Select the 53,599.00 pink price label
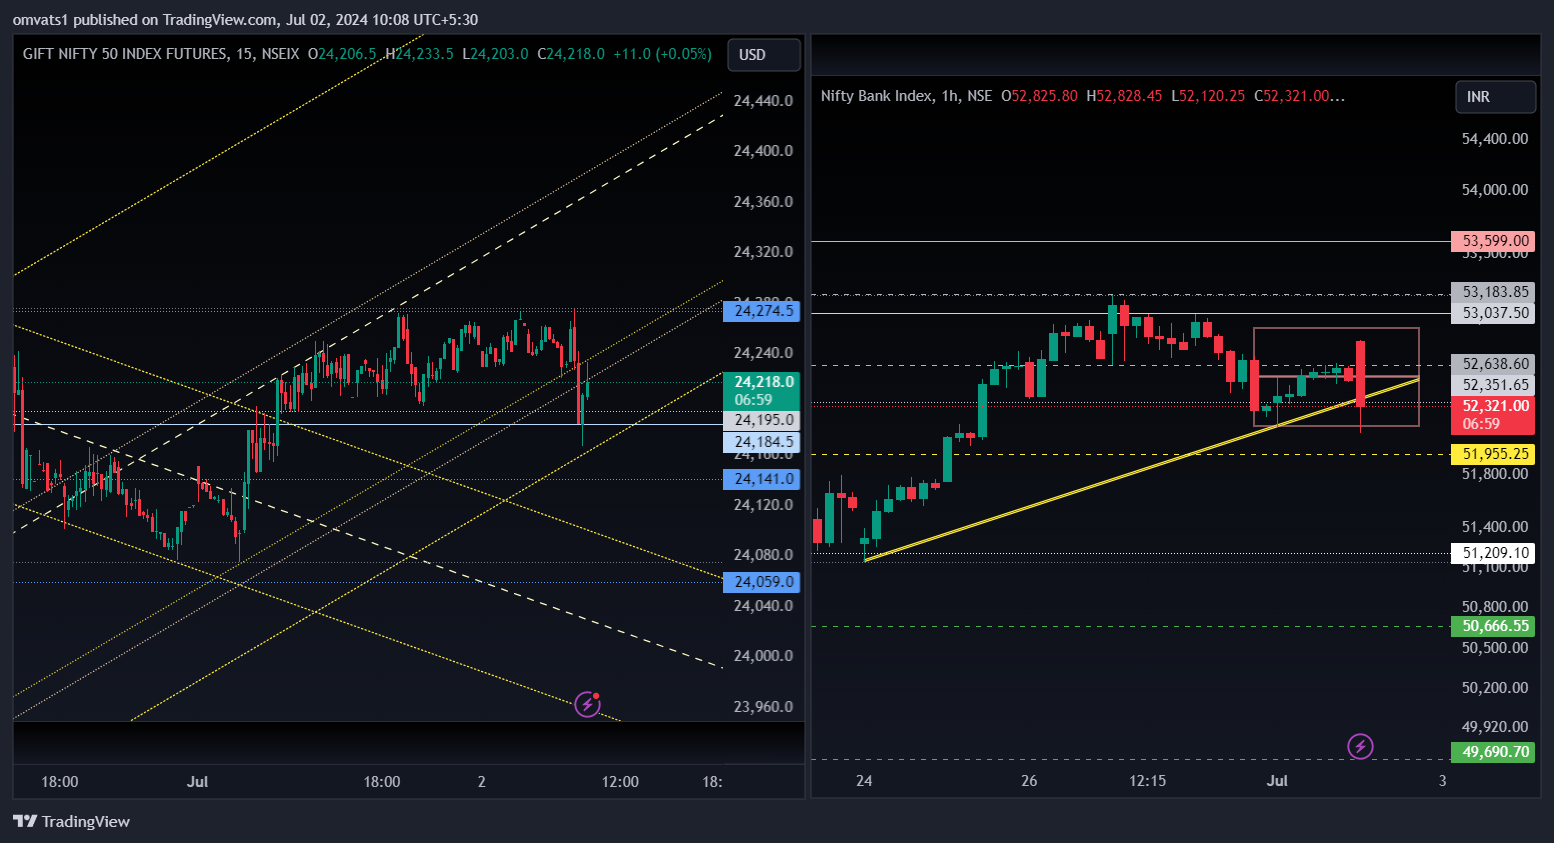This screenshot has width=1554, height=843. pos(1492,241)
